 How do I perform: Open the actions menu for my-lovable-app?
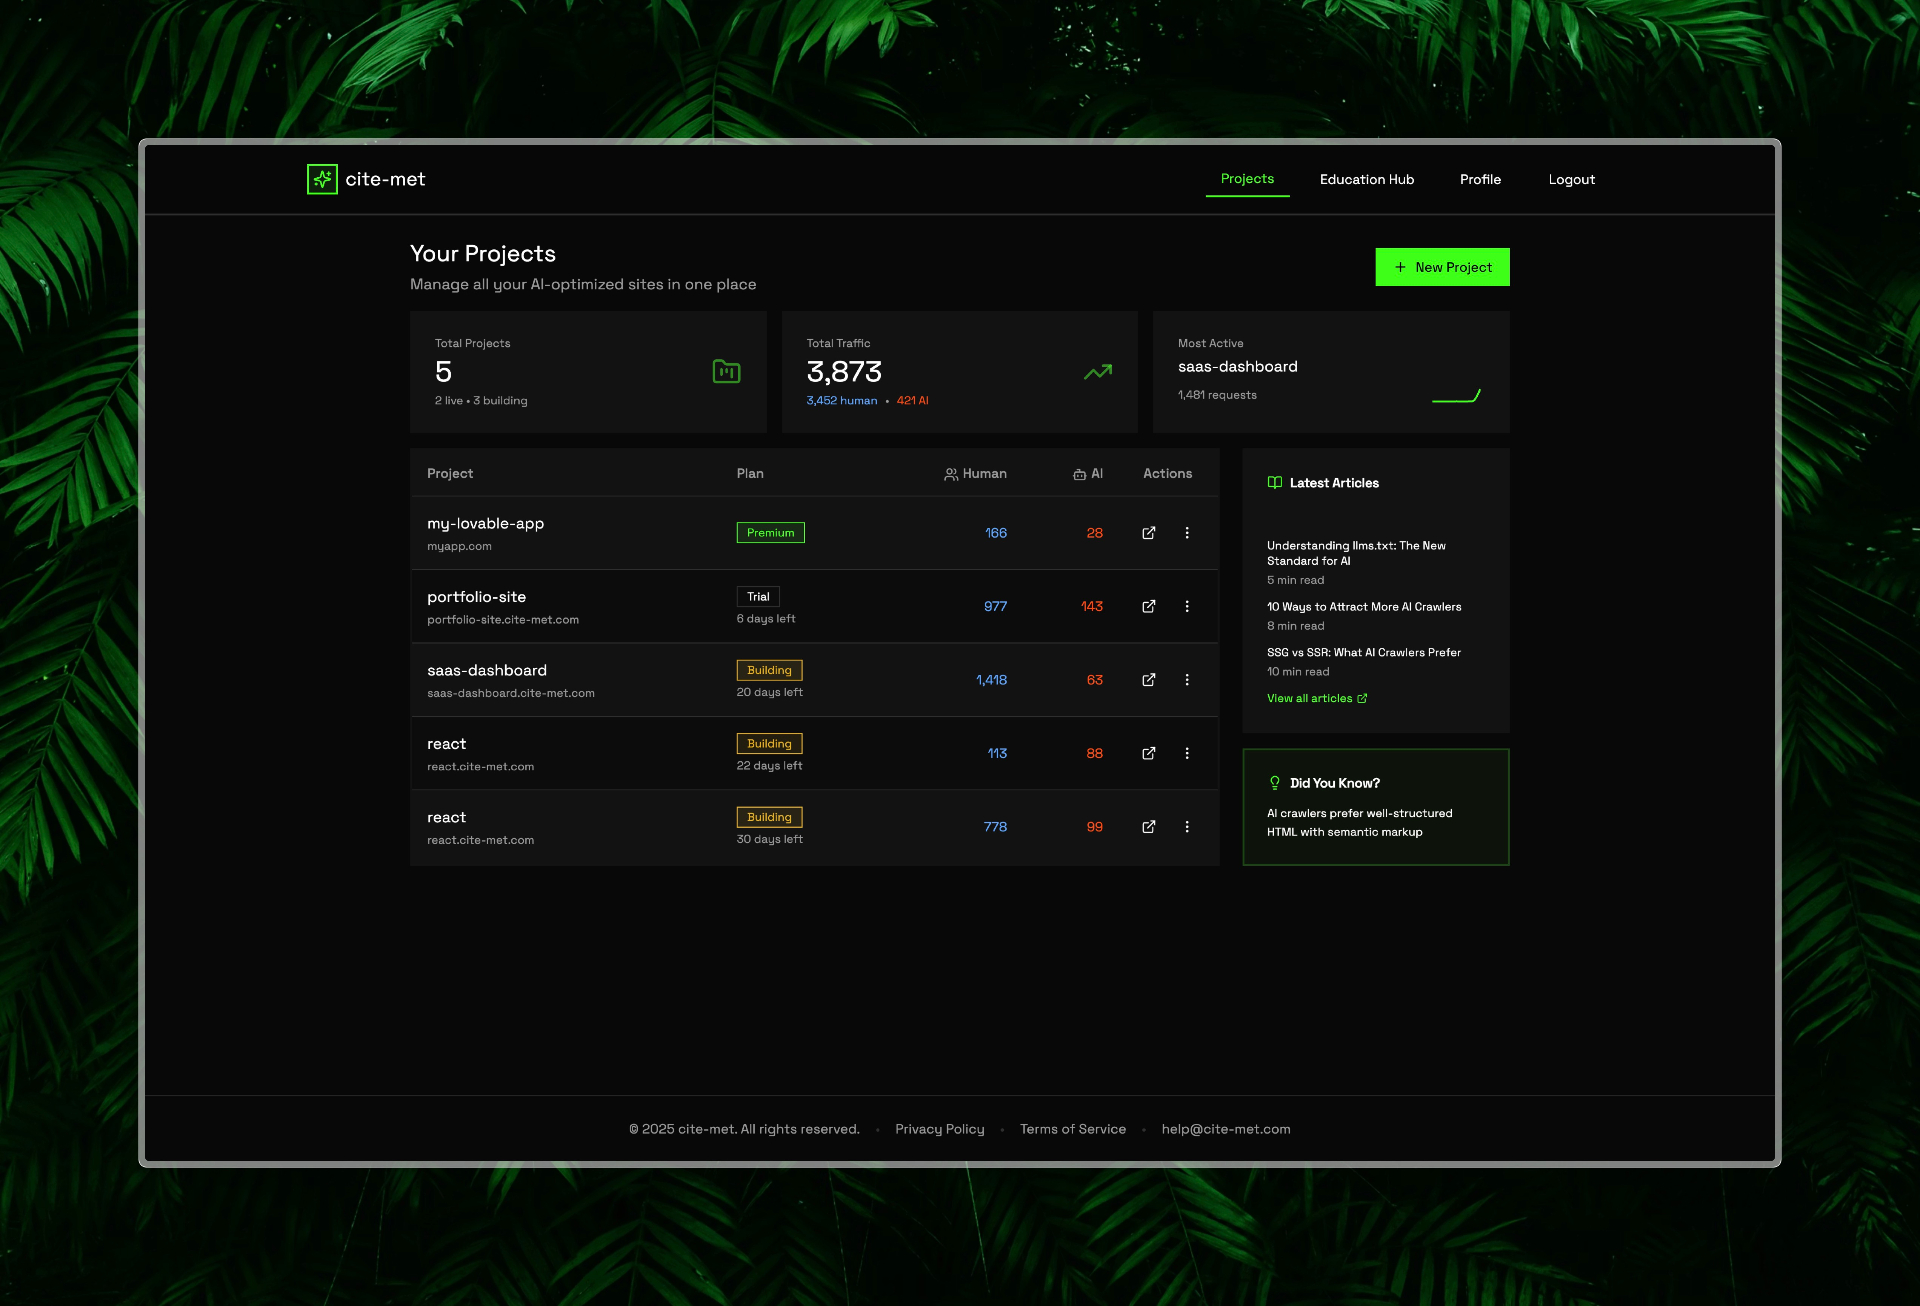point(1187,533)
